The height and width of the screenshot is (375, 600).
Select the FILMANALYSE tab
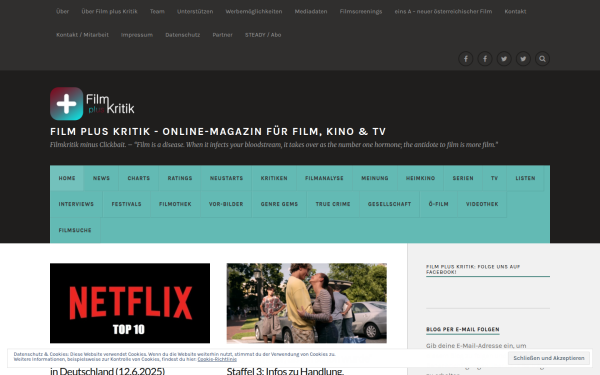click(324, 178)
